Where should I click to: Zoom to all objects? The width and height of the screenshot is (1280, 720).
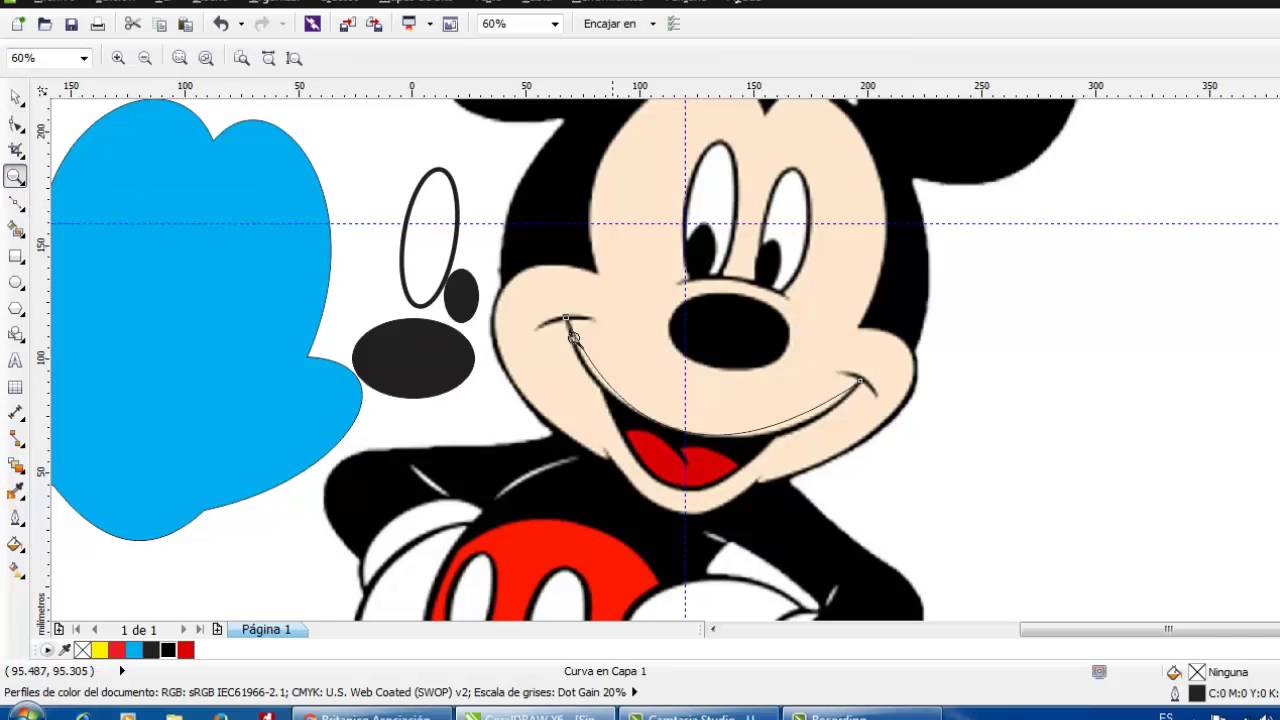[206, 58]
